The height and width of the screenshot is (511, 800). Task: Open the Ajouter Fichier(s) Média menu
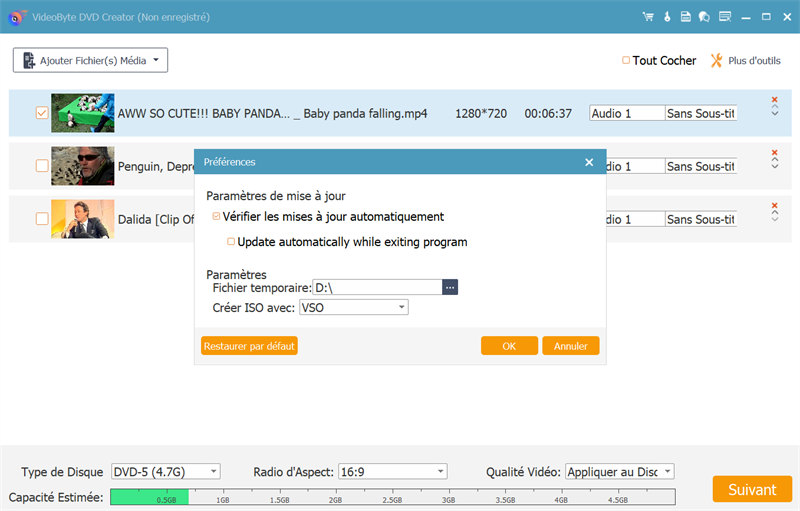coord(90,61)
